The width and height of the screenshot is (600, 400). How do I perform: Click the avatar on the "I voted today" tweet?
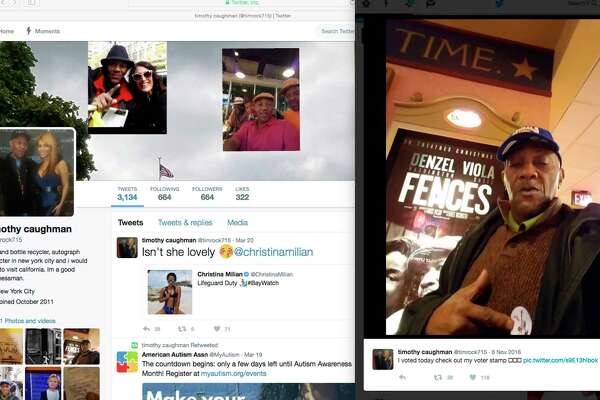(383, 359)
